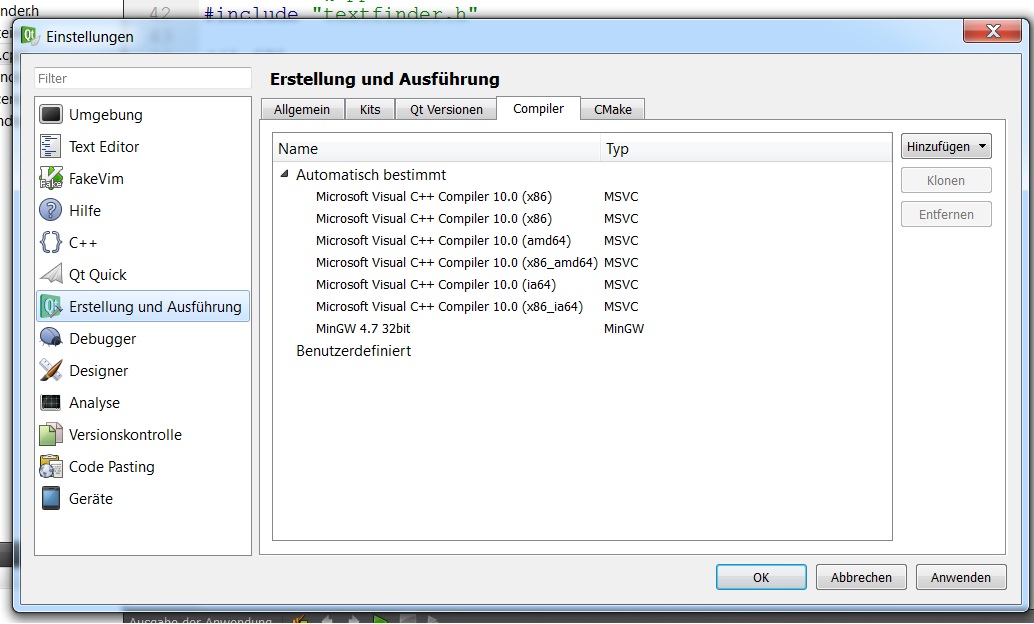Open Versionskontrolle category label
The height and width of the screenshot is (624, 1034).
(x=125, y=435)
